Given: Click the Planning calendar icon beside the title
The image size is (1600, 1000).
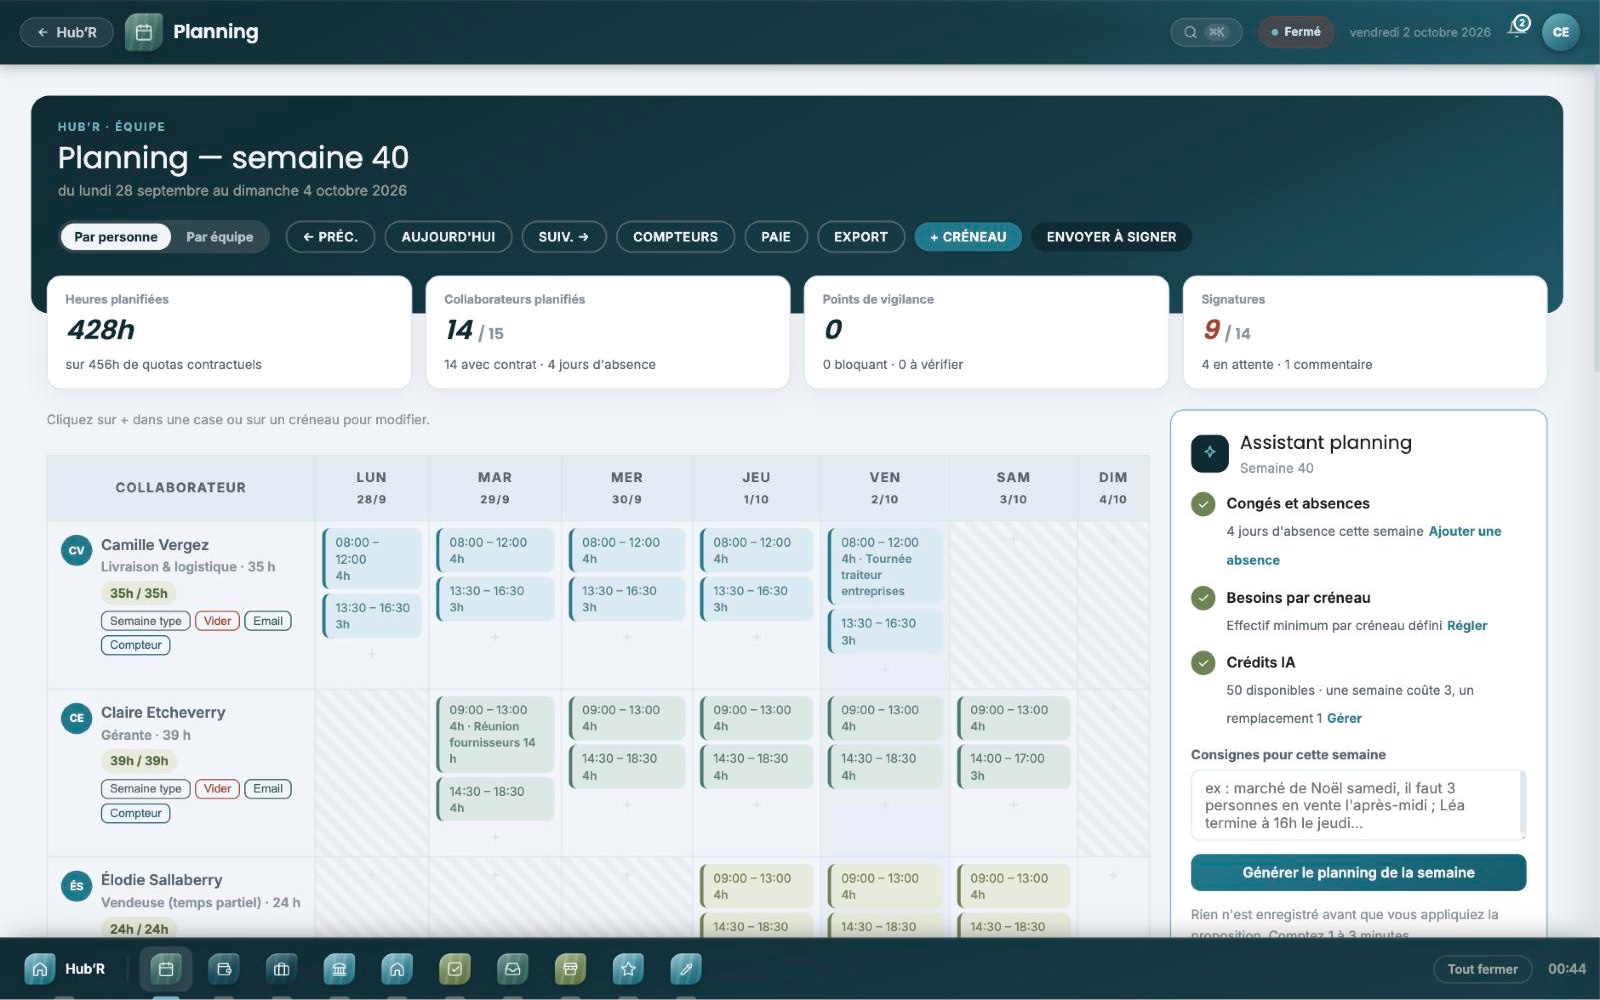Looking at the screenshot, I should click(x=143, y=32).
